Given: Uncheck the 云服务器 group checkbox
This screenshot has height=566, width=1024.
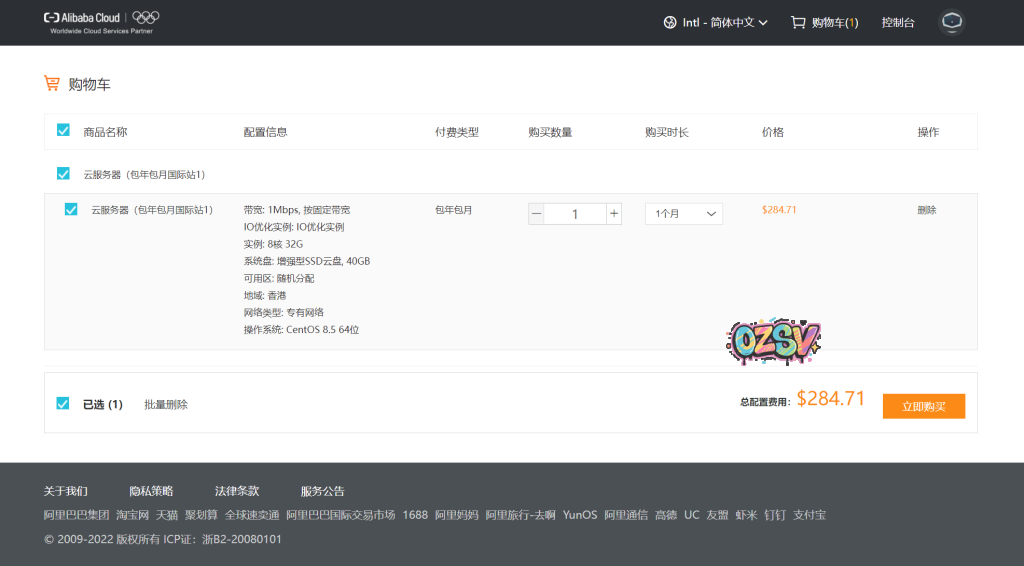Looking at the screenshot, I should [x=64, y=174].
